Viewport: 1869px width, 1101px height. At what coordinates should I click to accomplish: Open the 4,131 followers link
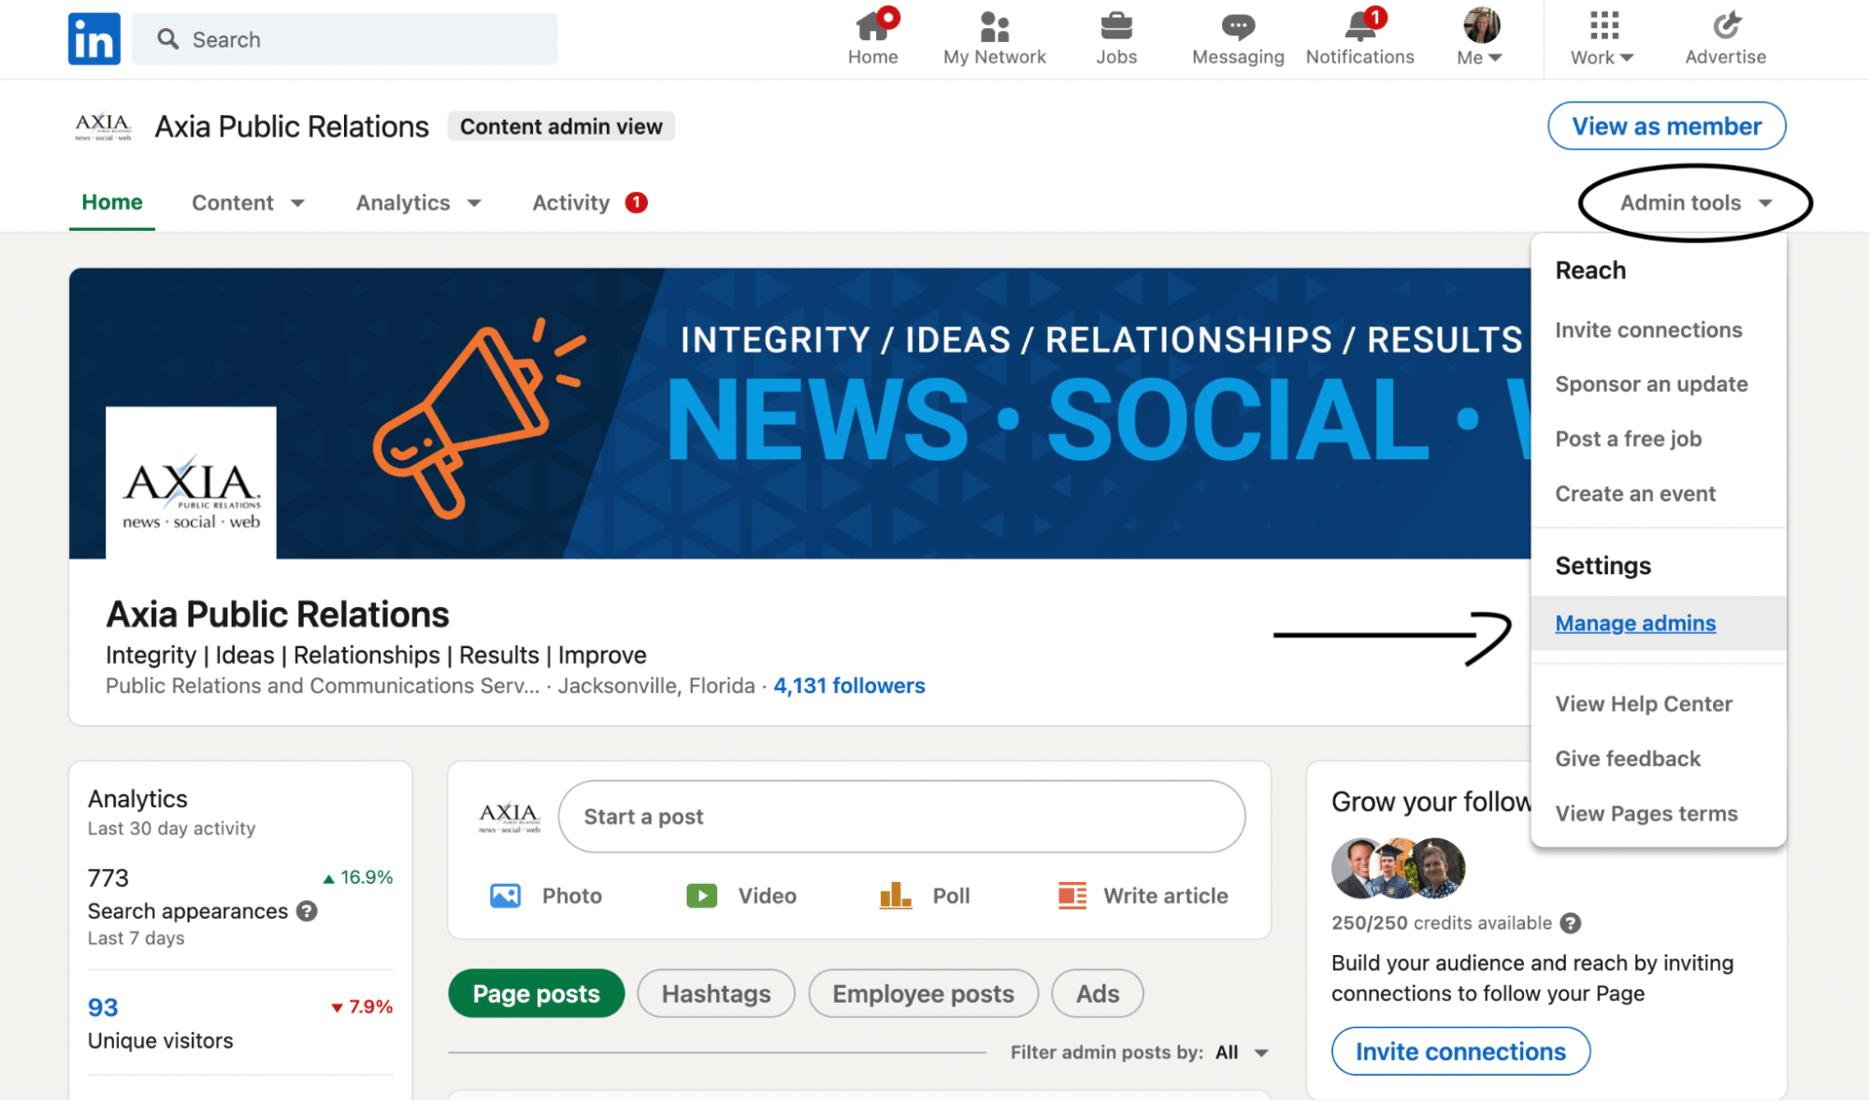[x=849, y=685]
